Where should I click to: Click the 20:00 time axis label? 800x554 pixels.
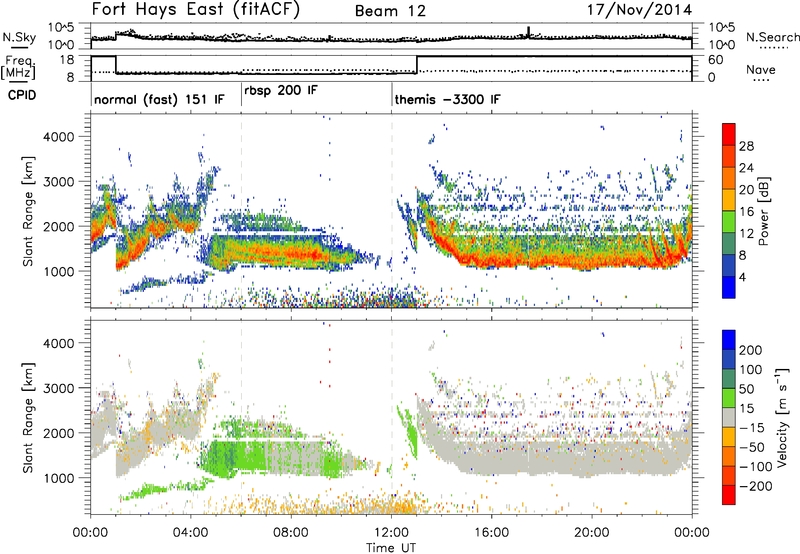592,533
